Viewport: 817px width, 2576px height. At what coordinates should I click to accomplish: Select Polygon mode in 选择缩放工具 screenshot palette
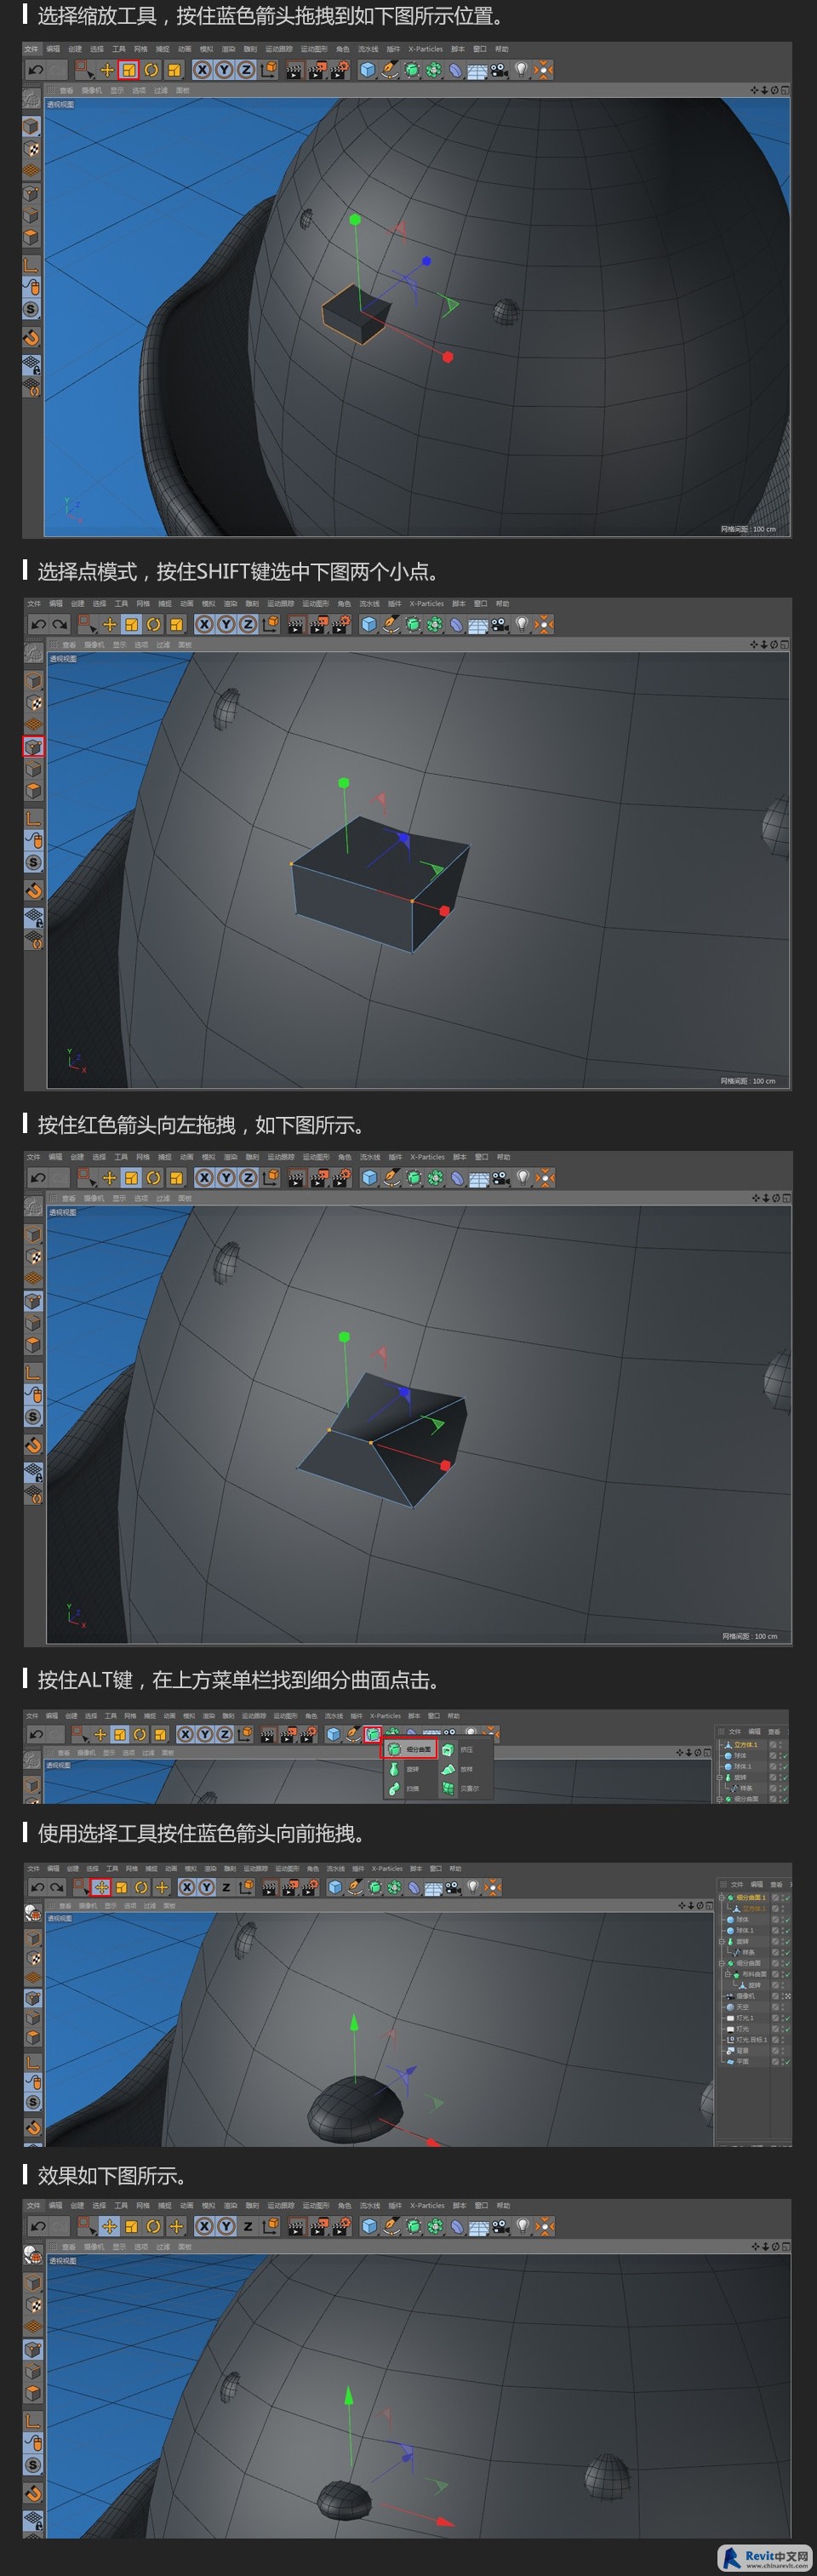31,238
